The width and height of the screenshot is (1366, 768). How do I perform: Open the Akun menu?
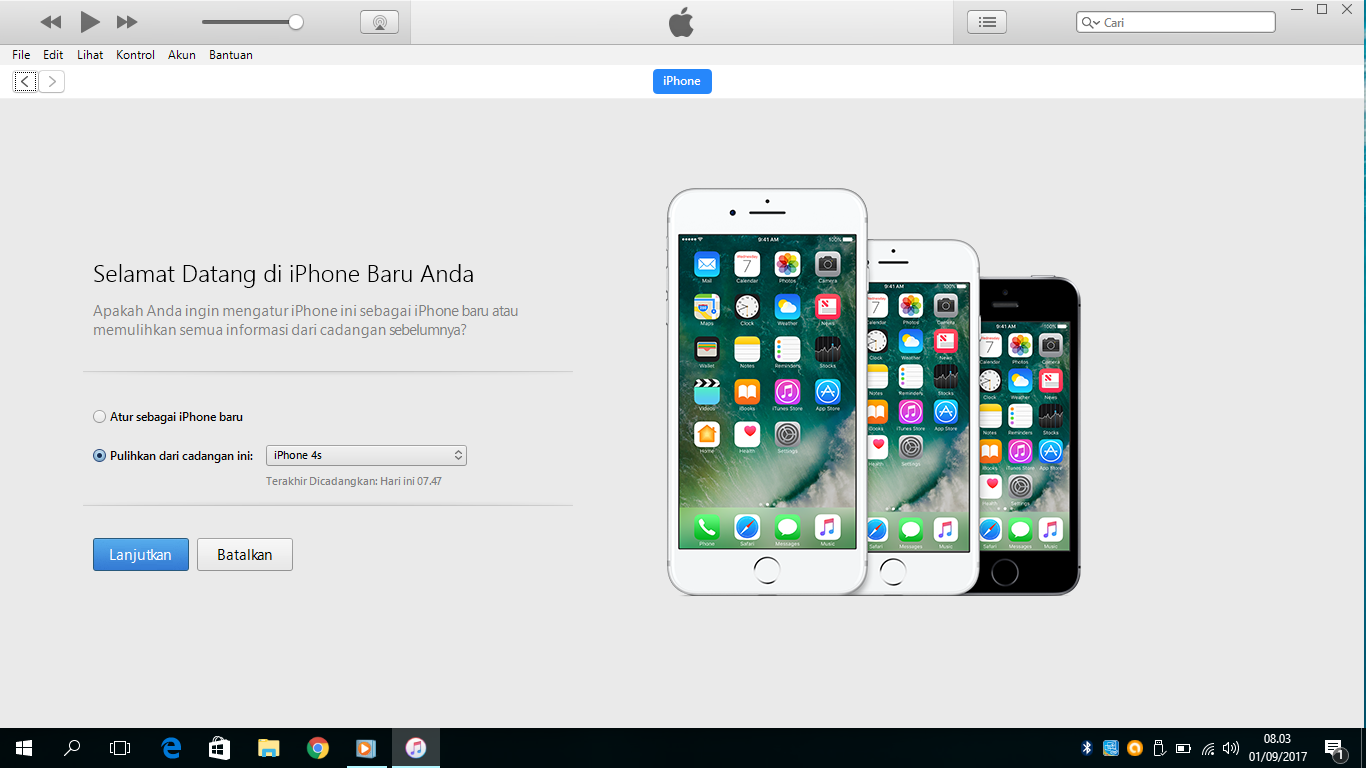[x=182, y=55]
